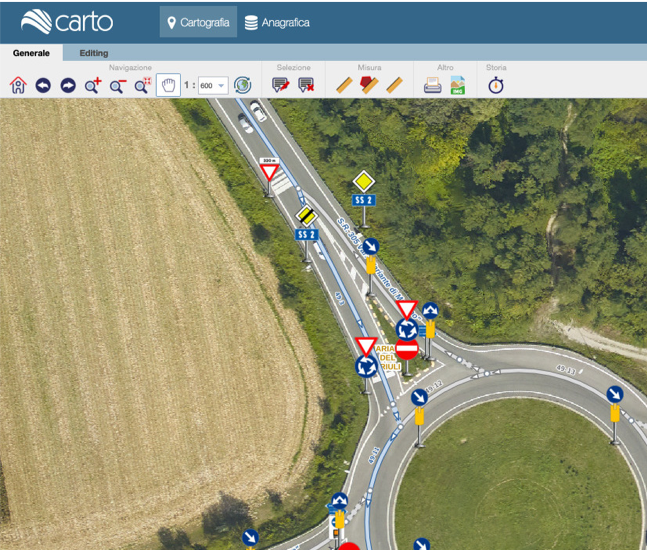
Task: Click the Misura group label
Action: point(369,67)
